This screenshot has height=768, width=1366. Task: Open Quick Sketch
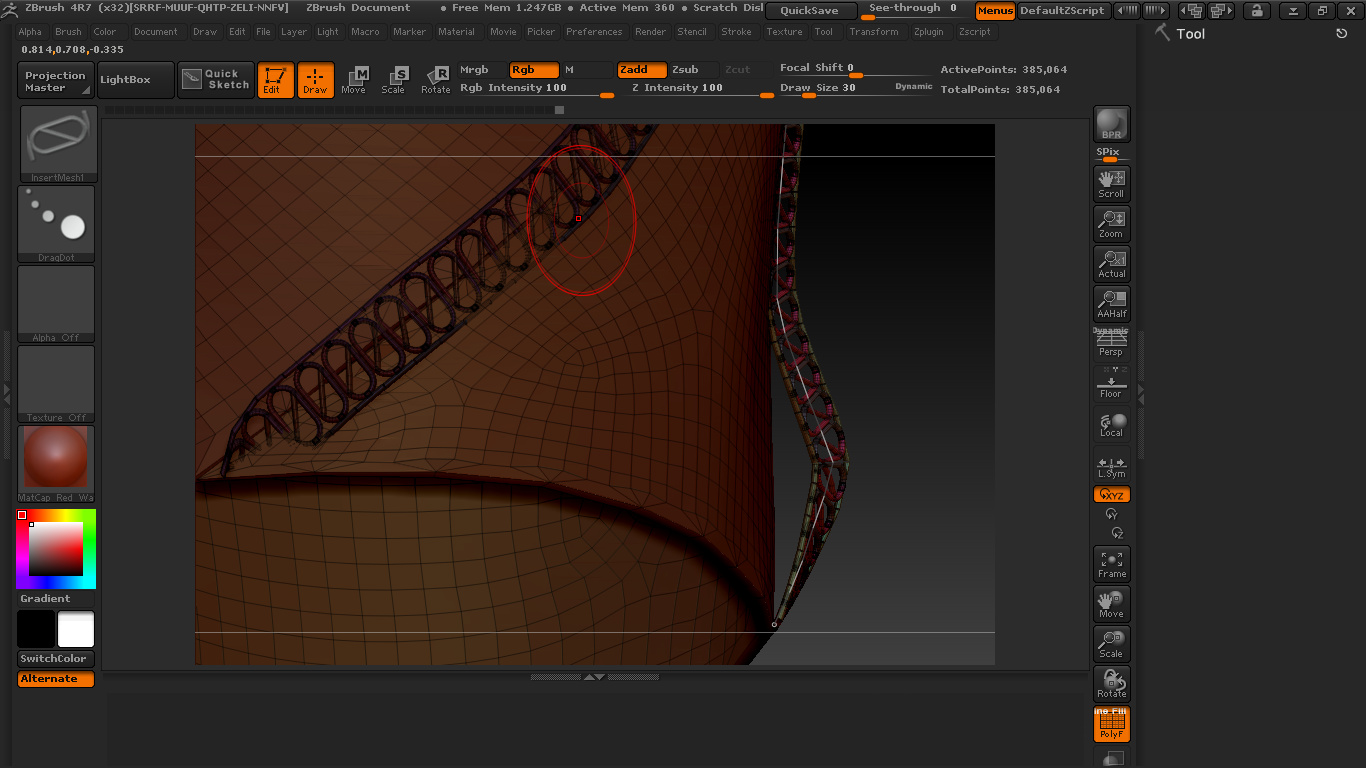tap(216, 80)
